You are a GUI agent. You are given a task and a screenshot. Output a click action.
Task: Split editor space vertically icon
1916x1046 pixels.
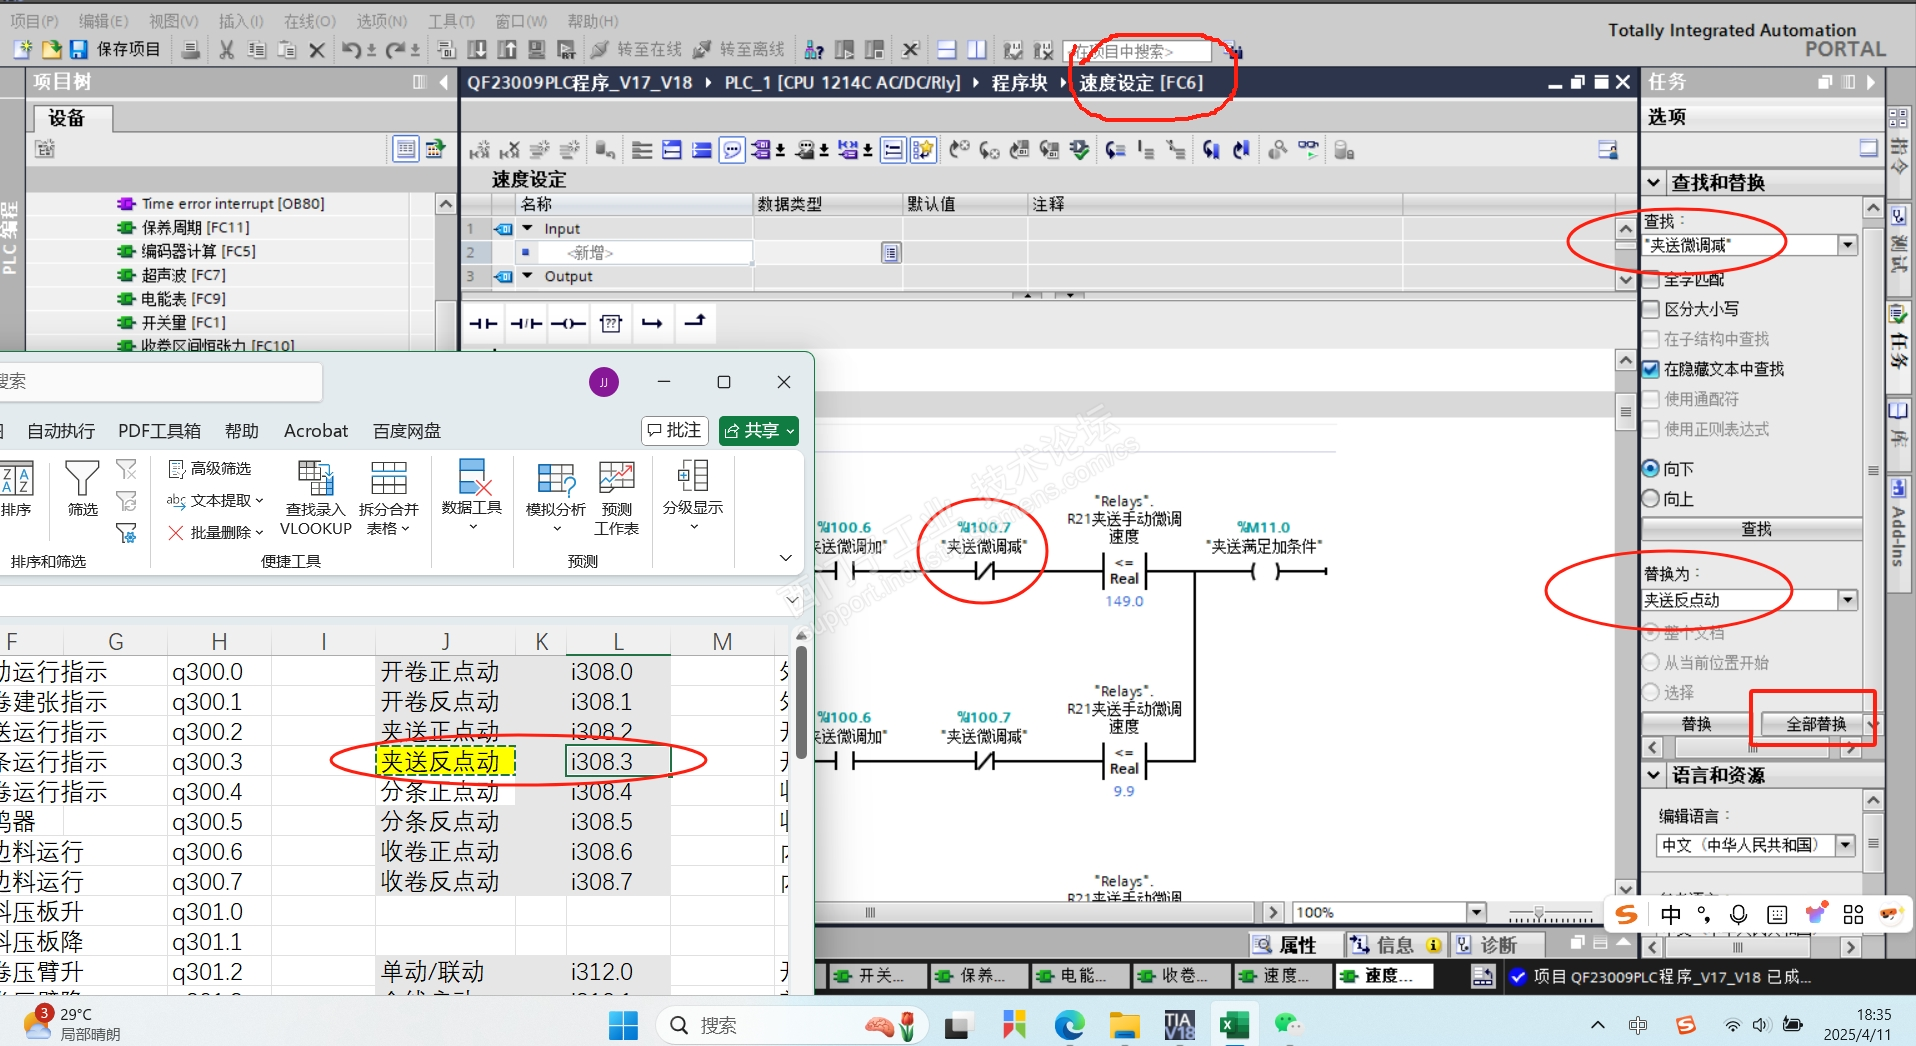point(977,49)
